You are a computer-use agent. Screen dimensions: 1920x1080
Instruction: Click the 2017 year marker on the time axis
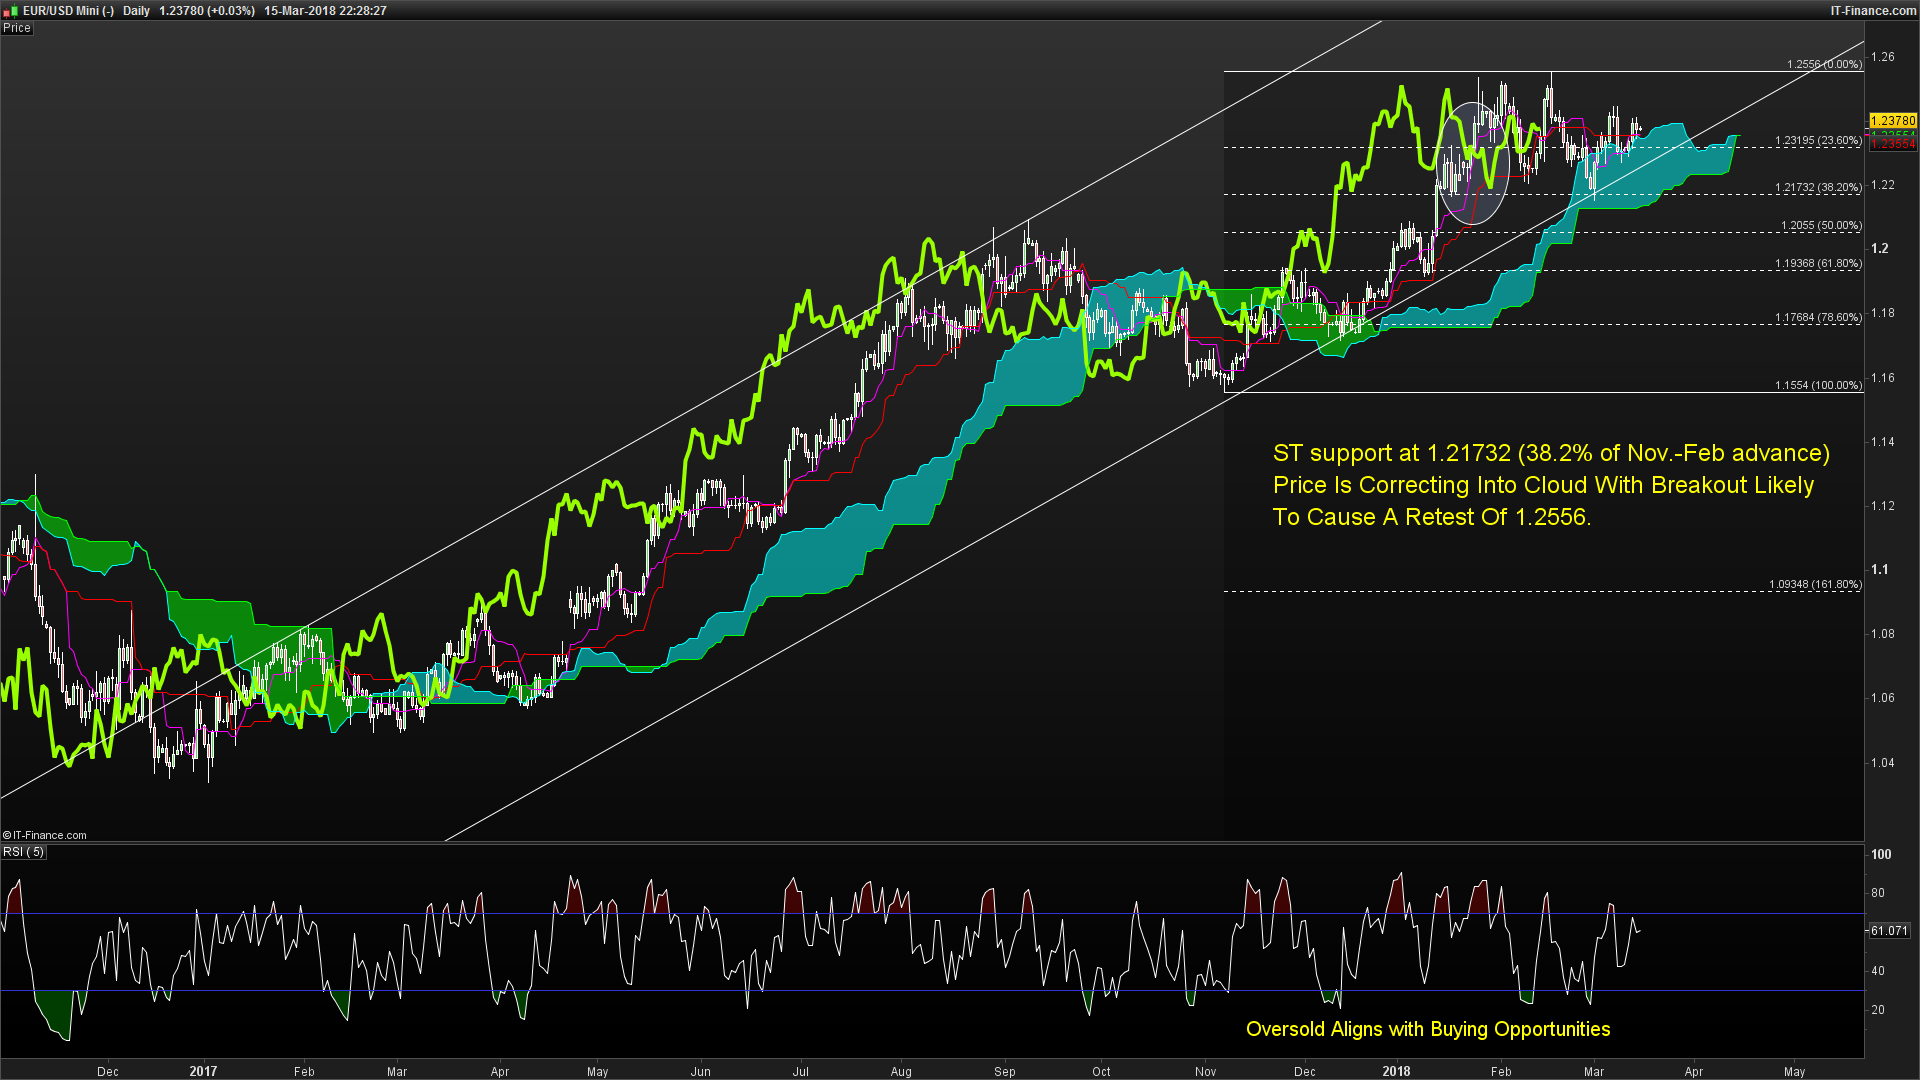[203, 1071]
